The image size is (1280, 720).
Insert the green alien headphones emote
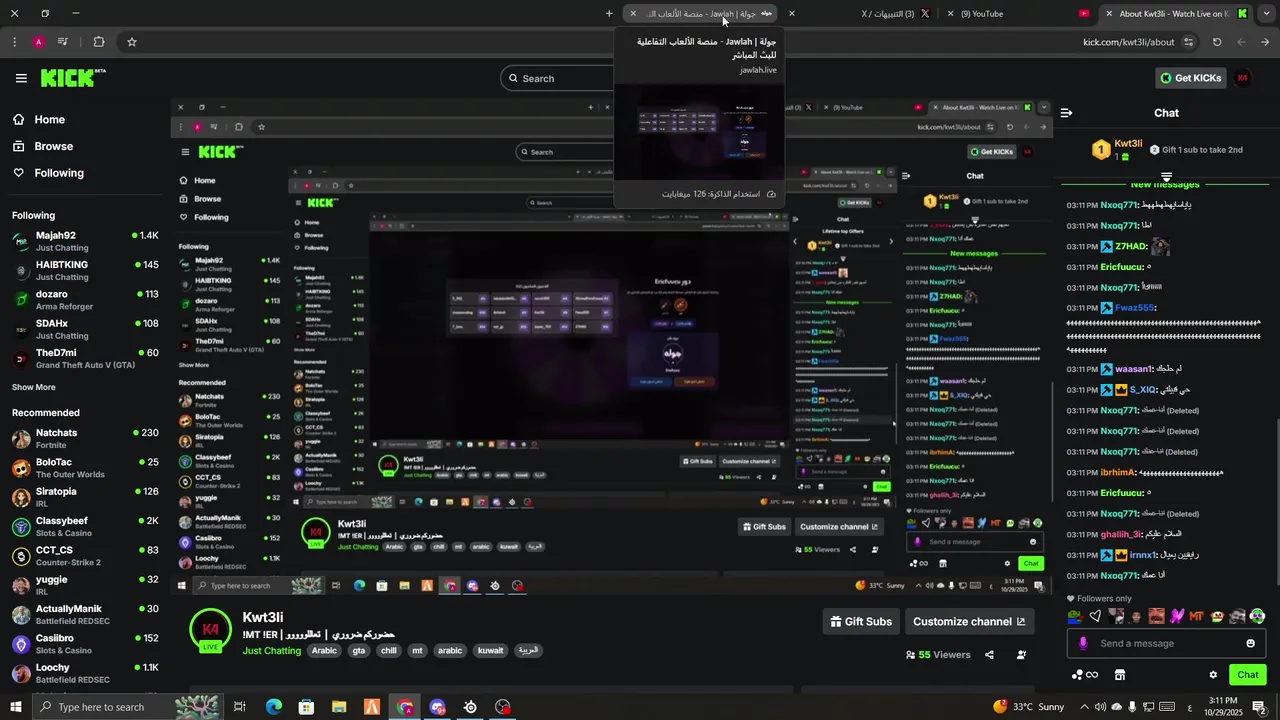[x=1257, y=616]
